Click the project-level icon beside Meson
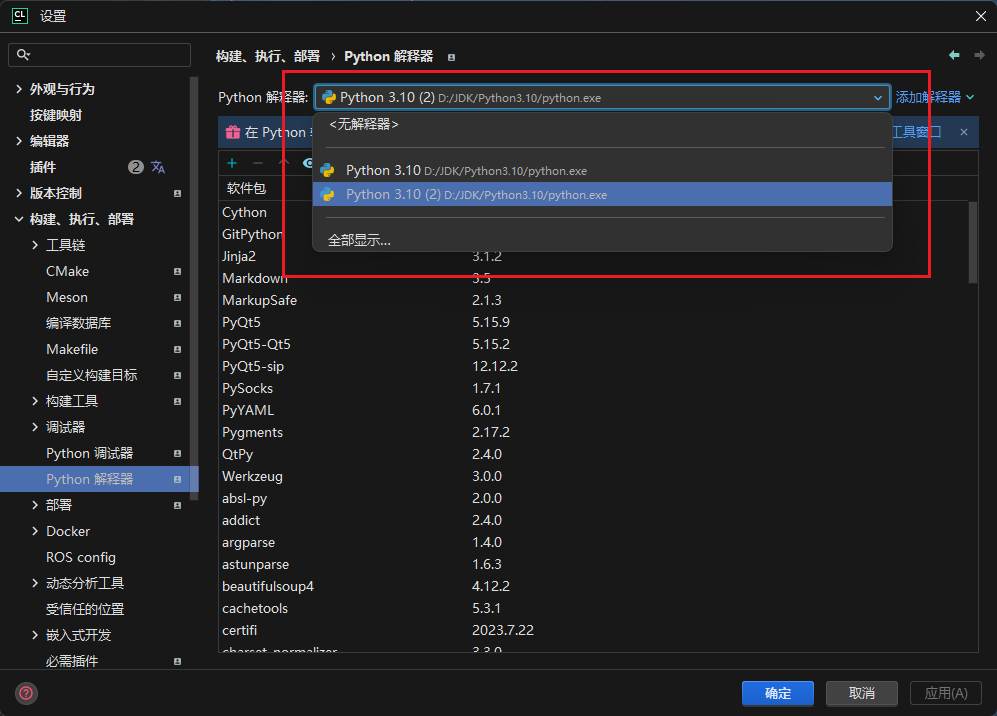 [177, 298]
